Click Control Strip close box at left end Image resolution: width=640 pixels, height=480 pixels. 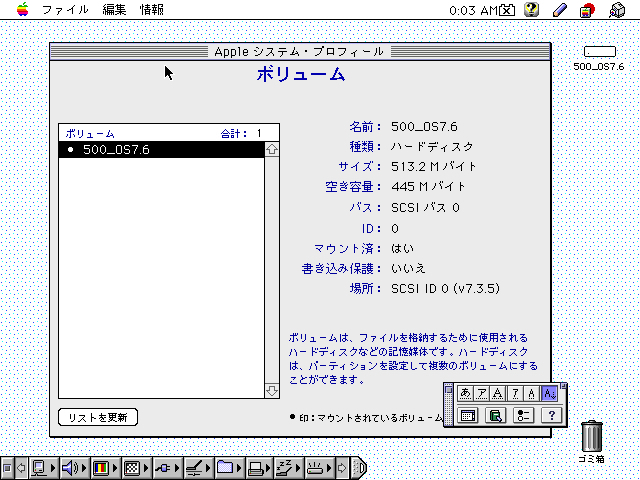[x=7, y=468]
